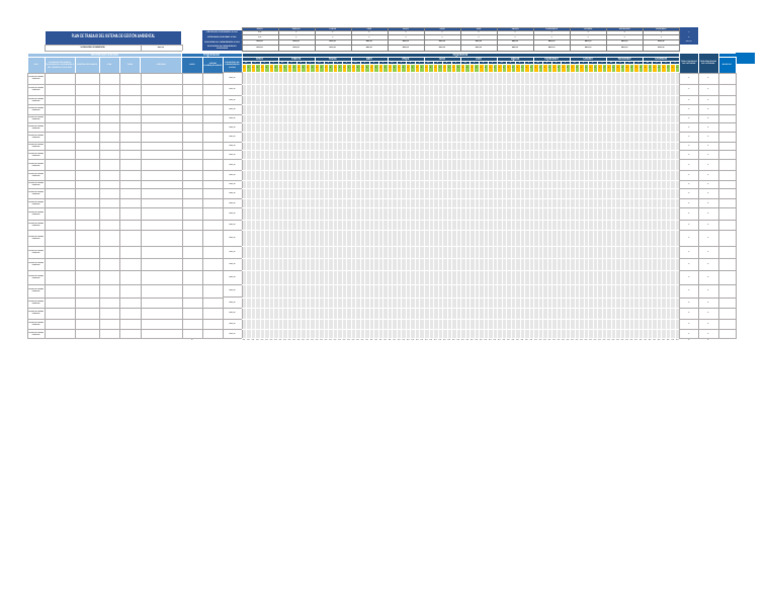768x594 pixels.
Task: Select the dark blue totals box ending the monthly summary table
Action: [x=689, y=36]
